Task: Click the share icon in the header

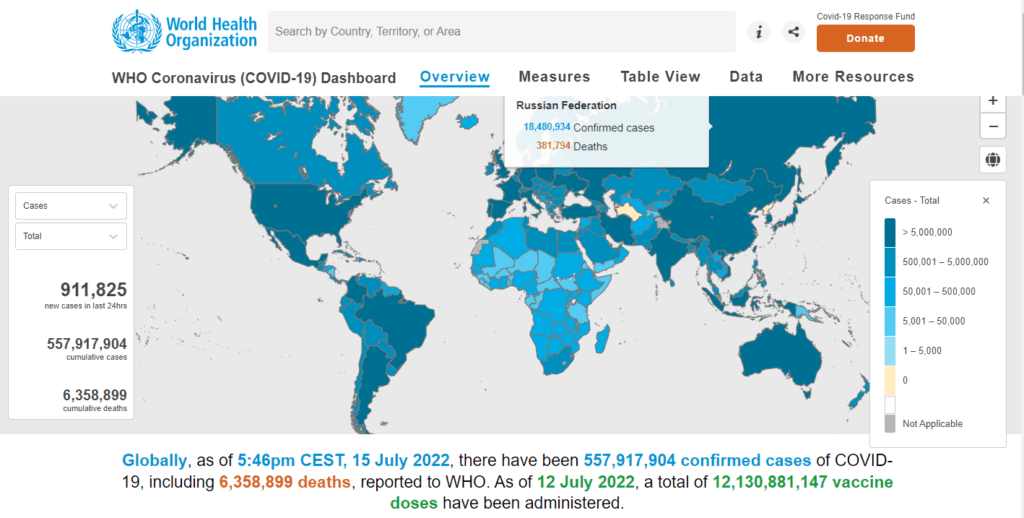Action: tap(793, 31)
